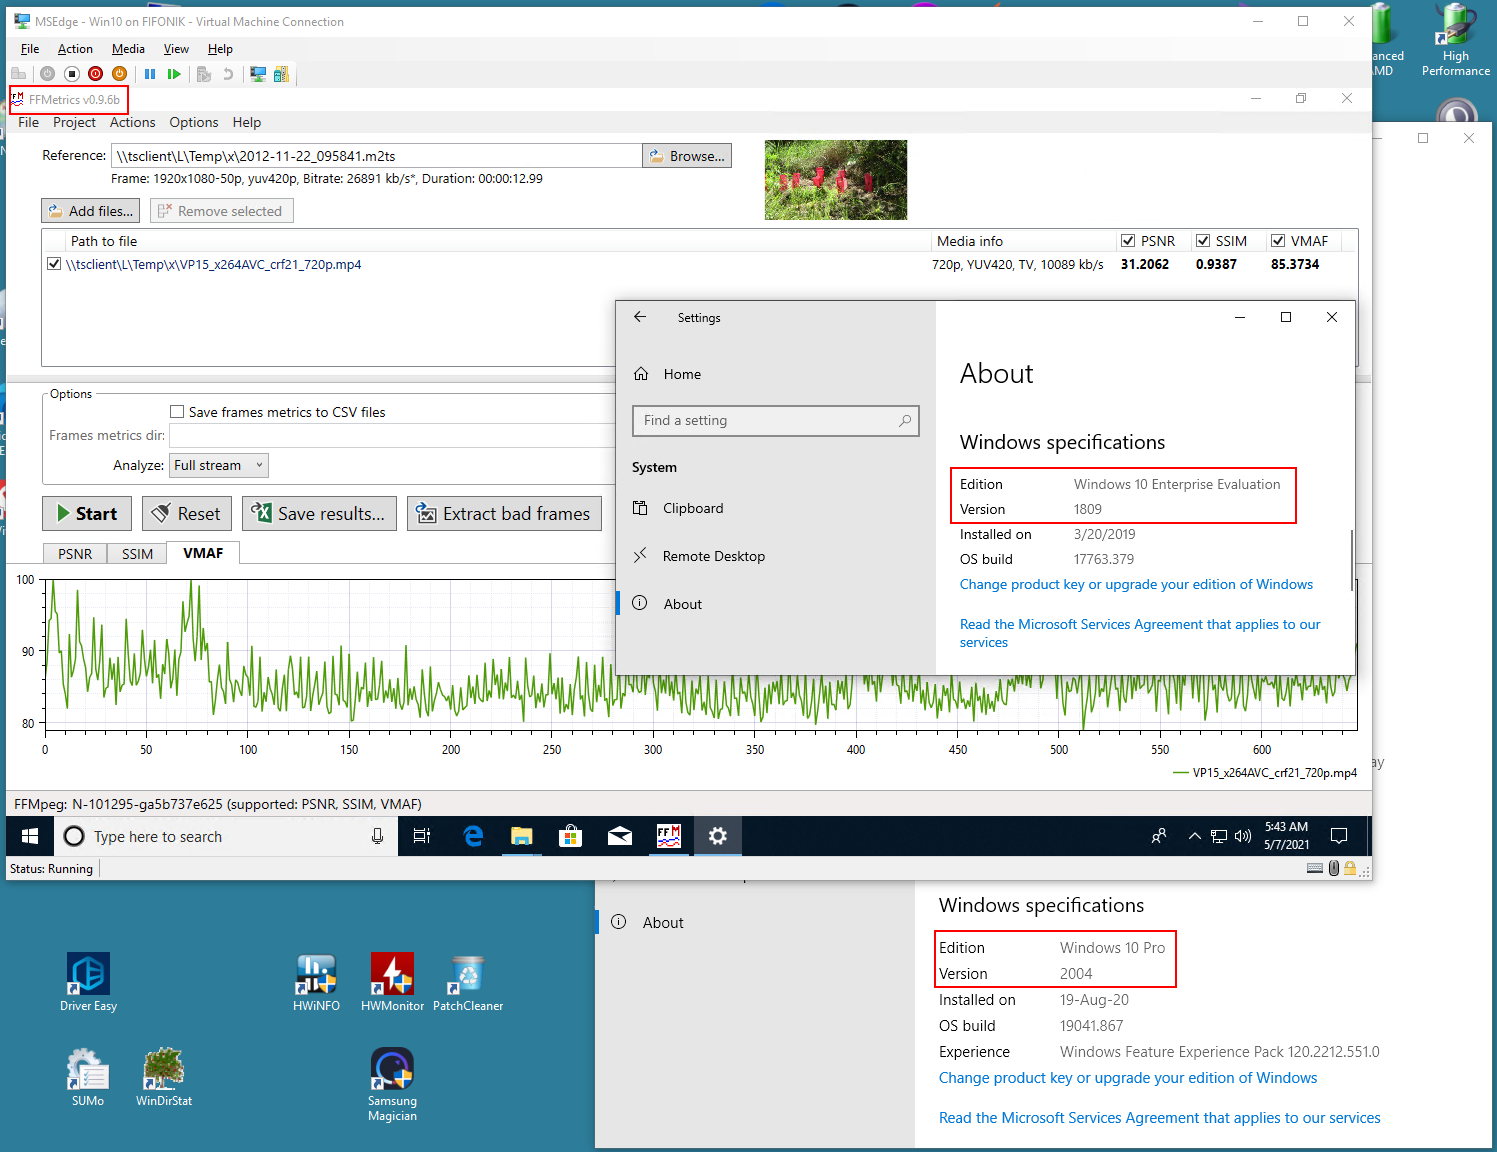Viewport: 1497px width, 1152px height.
Task: Open the Actions menu in FFMetrics
Action: point(132,122)
